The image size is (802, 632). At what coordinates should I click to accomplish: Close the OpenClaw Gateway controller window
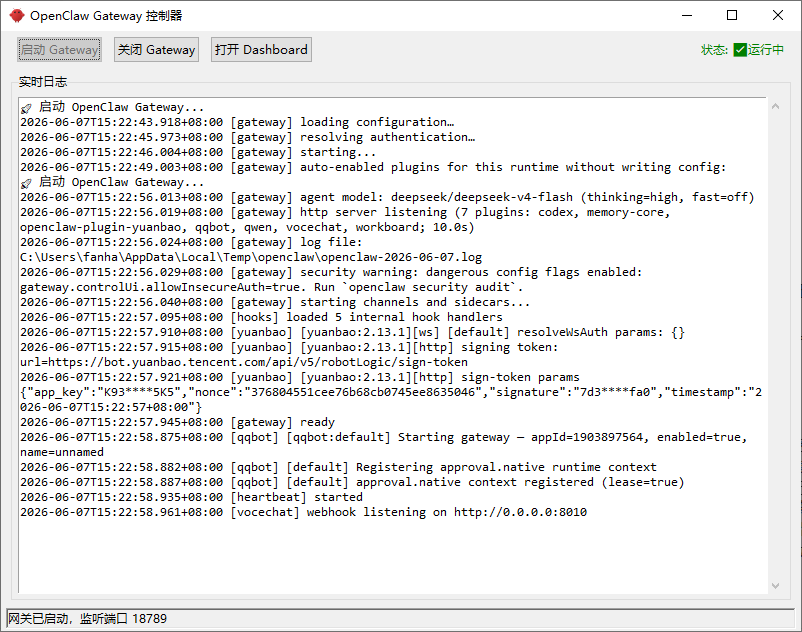pos(777,15)
